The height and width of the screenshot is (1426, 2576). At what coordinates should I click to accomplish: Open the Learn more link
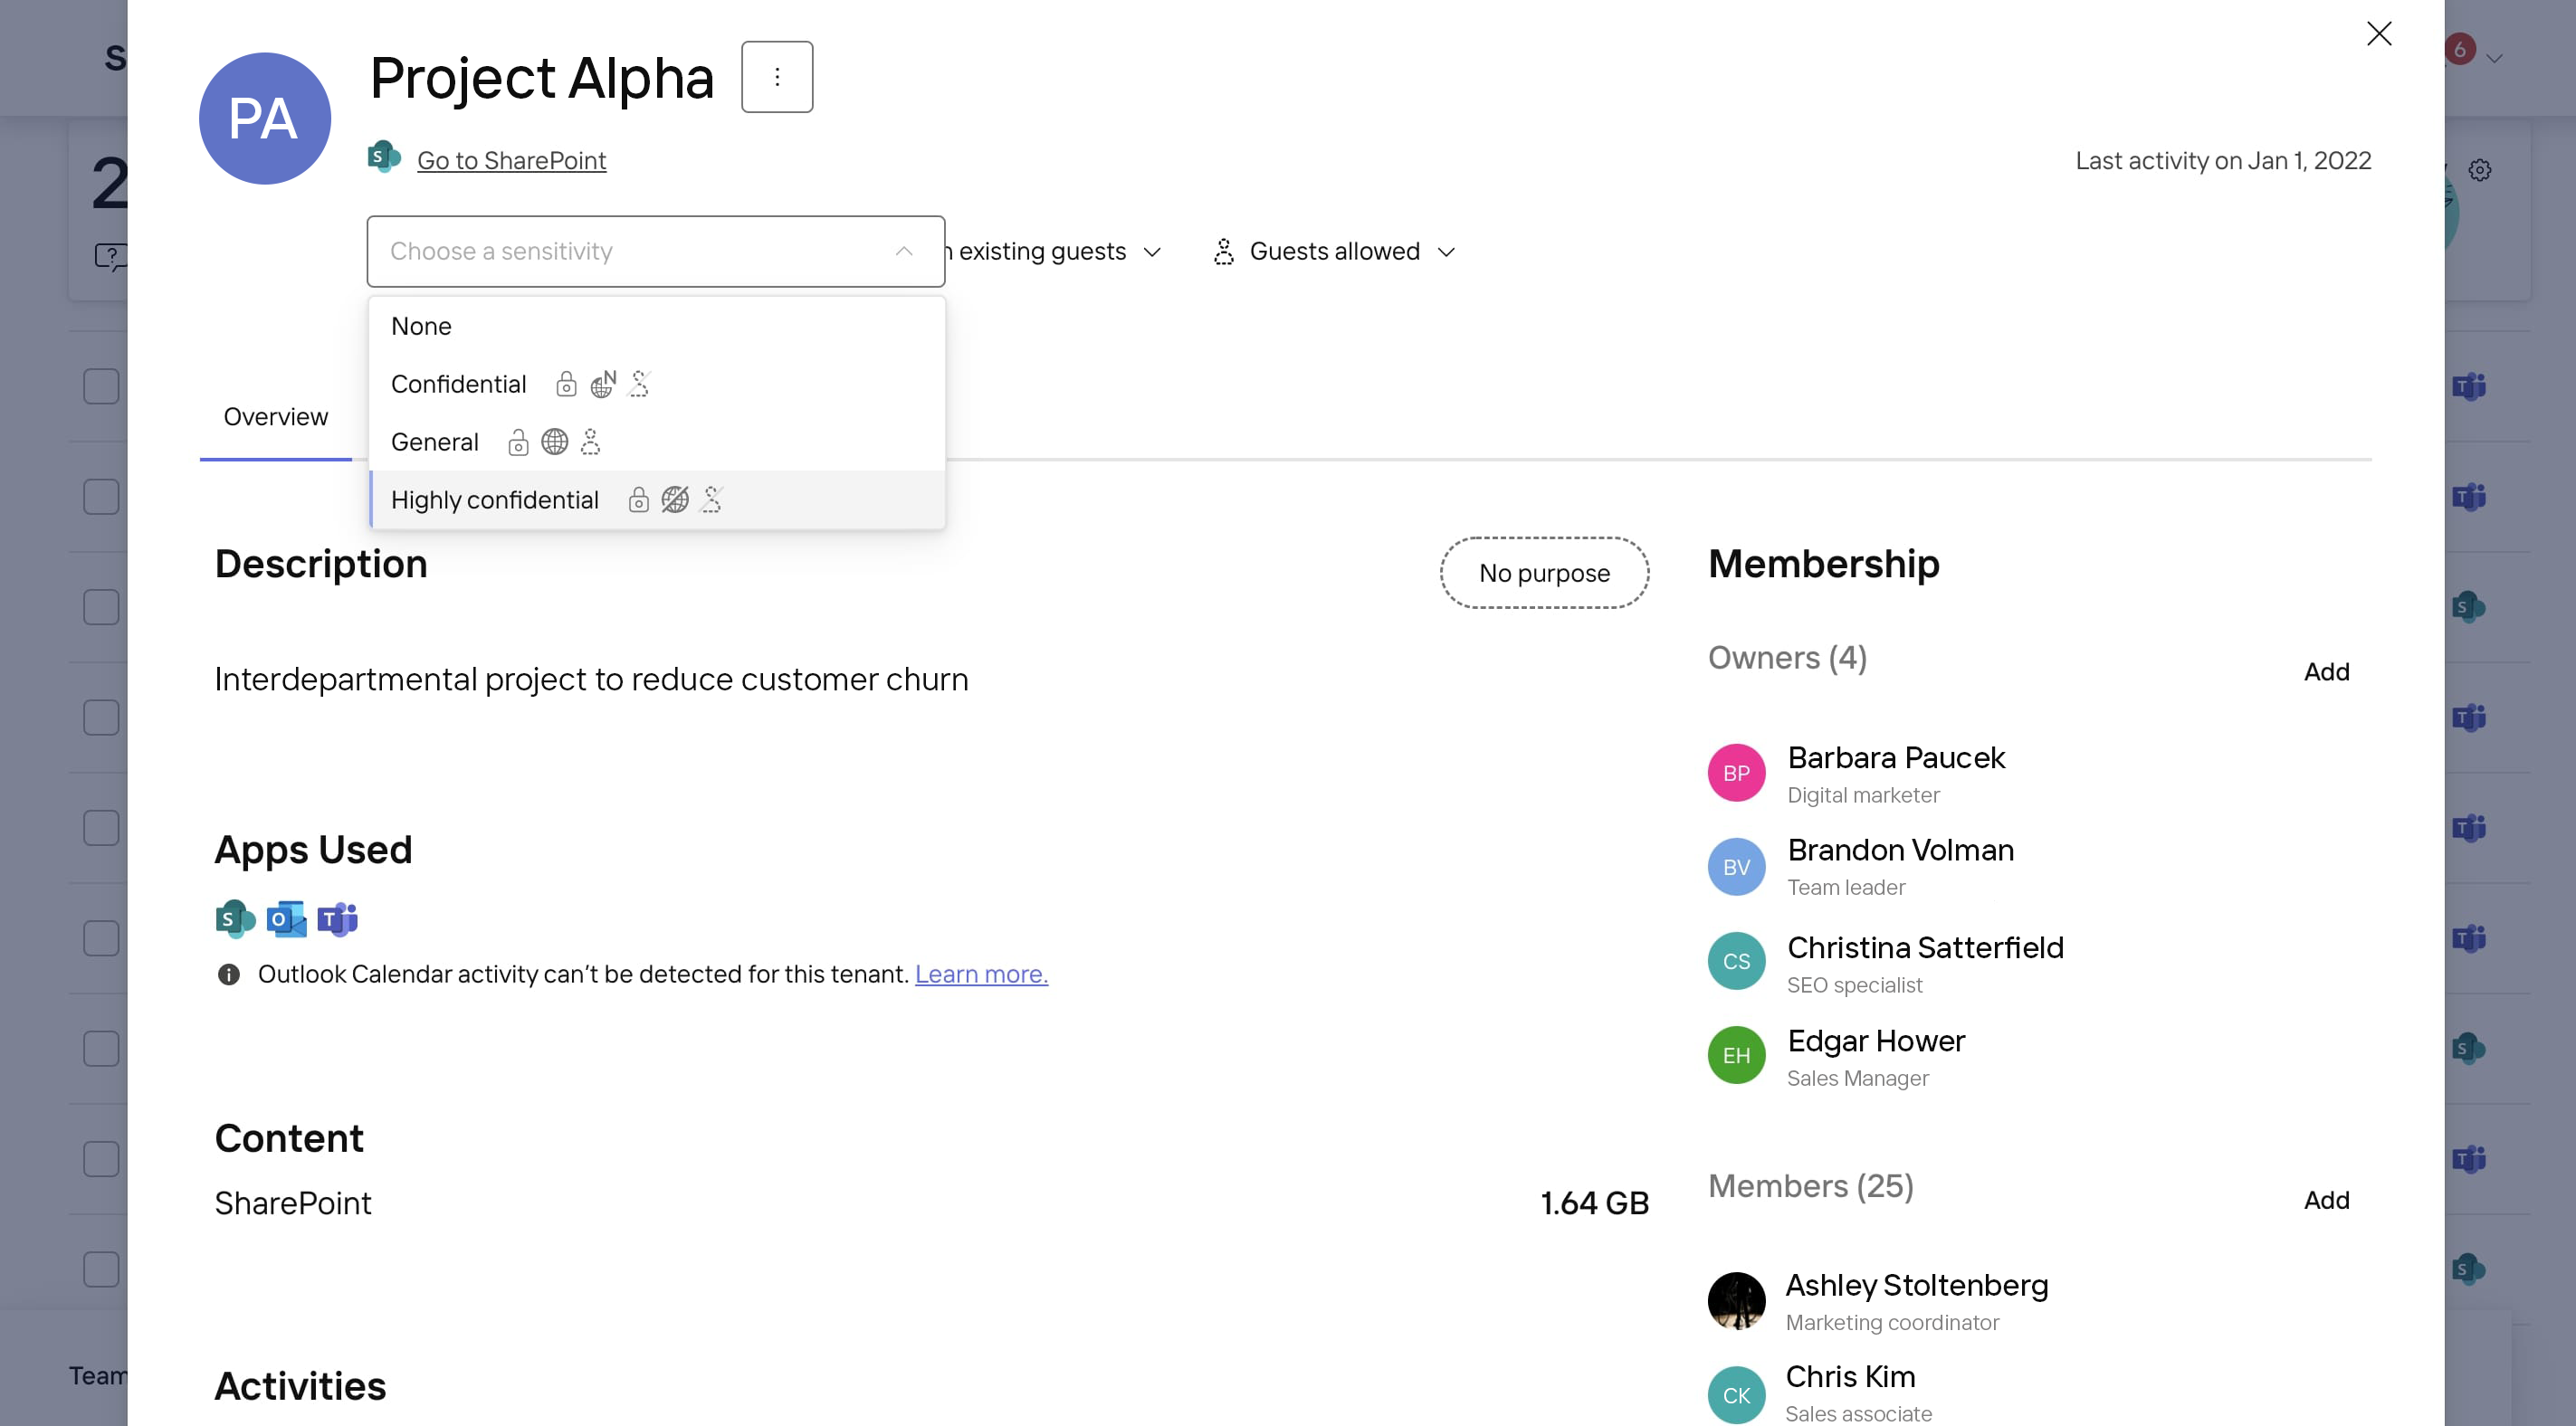pos(981,974)
